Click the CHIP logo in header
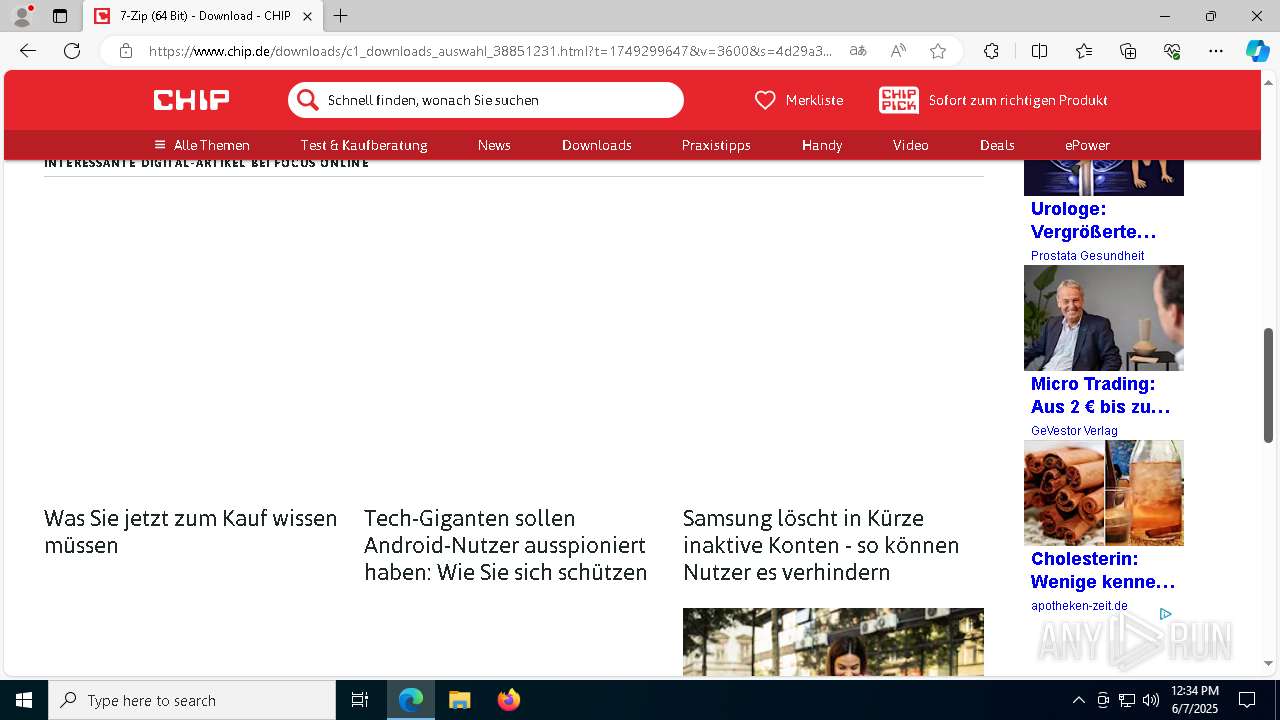This screenshot has height=720, width=1280. coord(191,100)
